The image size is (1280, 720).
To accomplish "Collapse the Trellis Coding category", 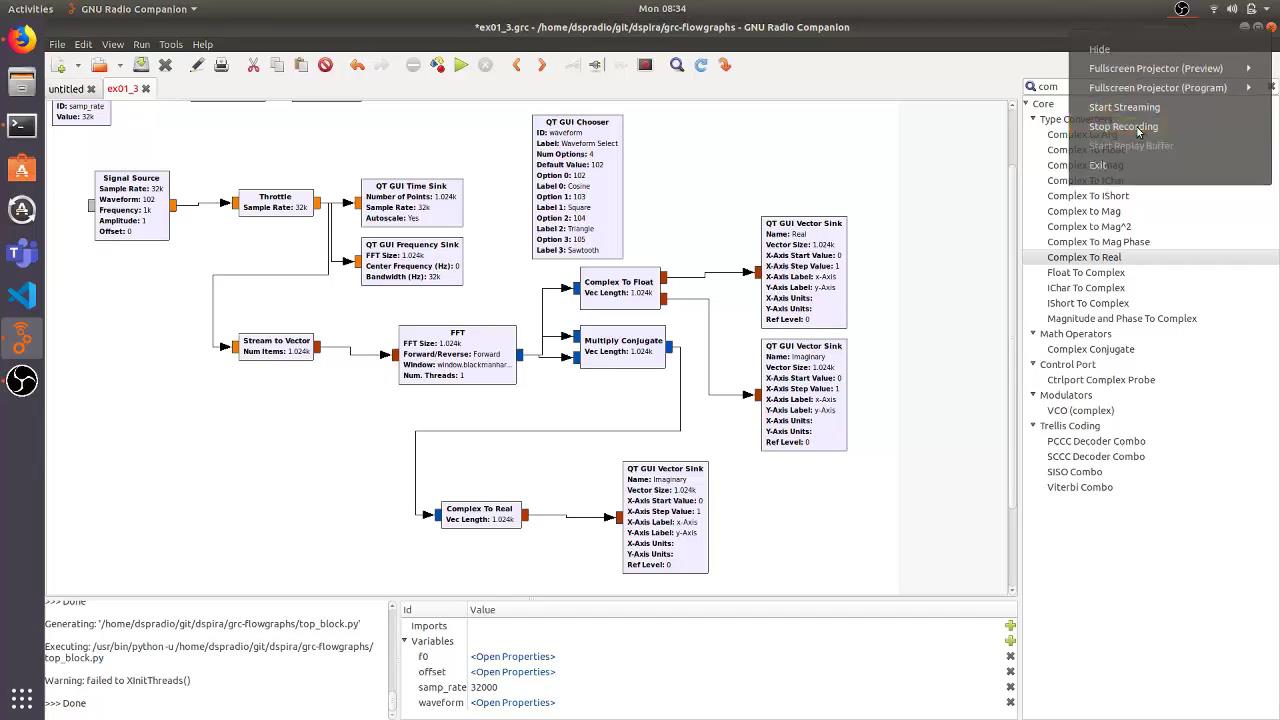I will (x=1033, y=426).
